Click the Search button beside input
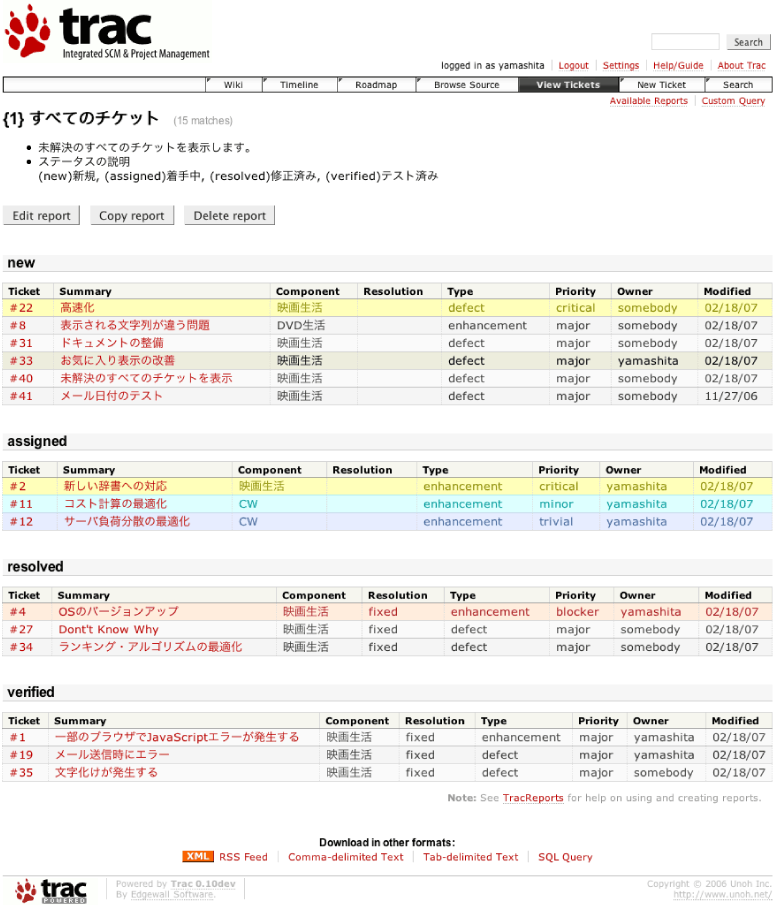The image size is (780, 910). [x=748, y=42]
